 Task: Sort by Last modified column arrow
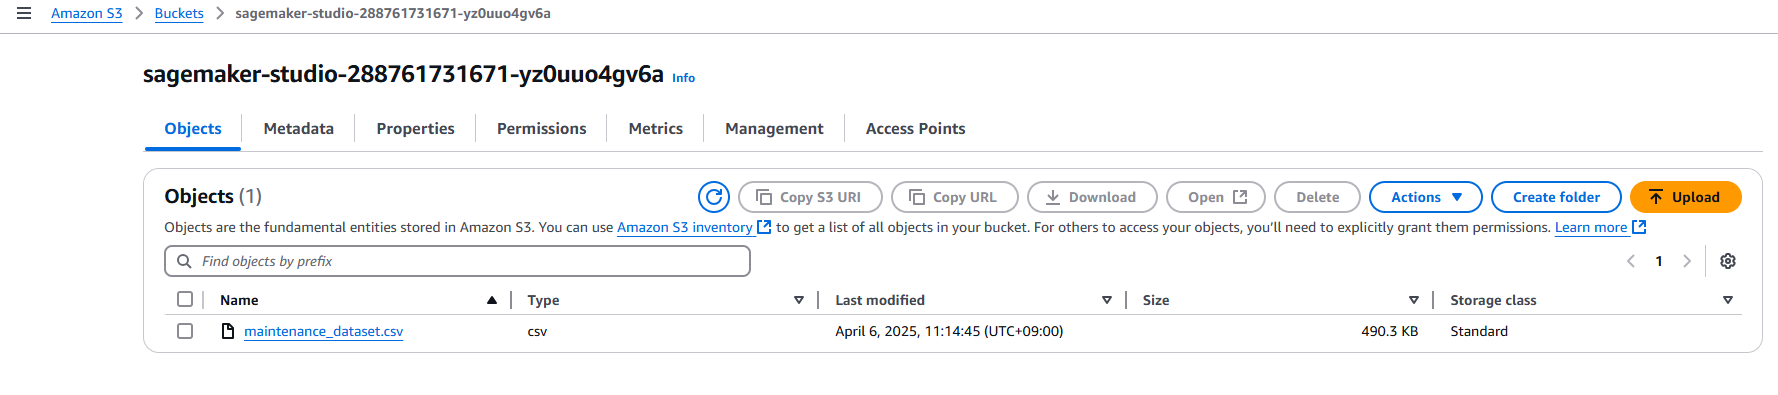(x=1107, y=300)
